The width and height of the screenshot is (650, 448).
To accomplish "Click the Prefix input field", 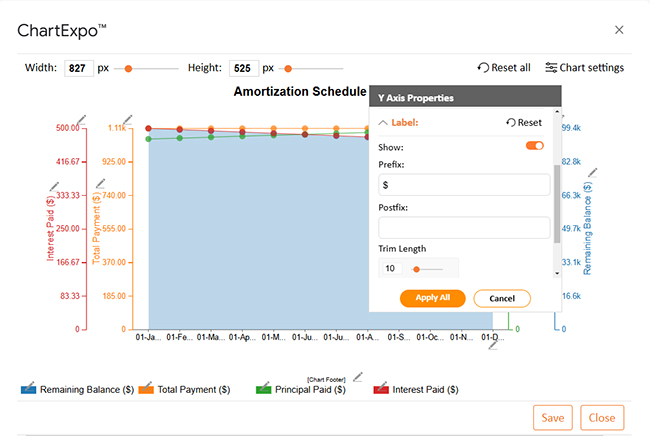I will tap(464, 185).
